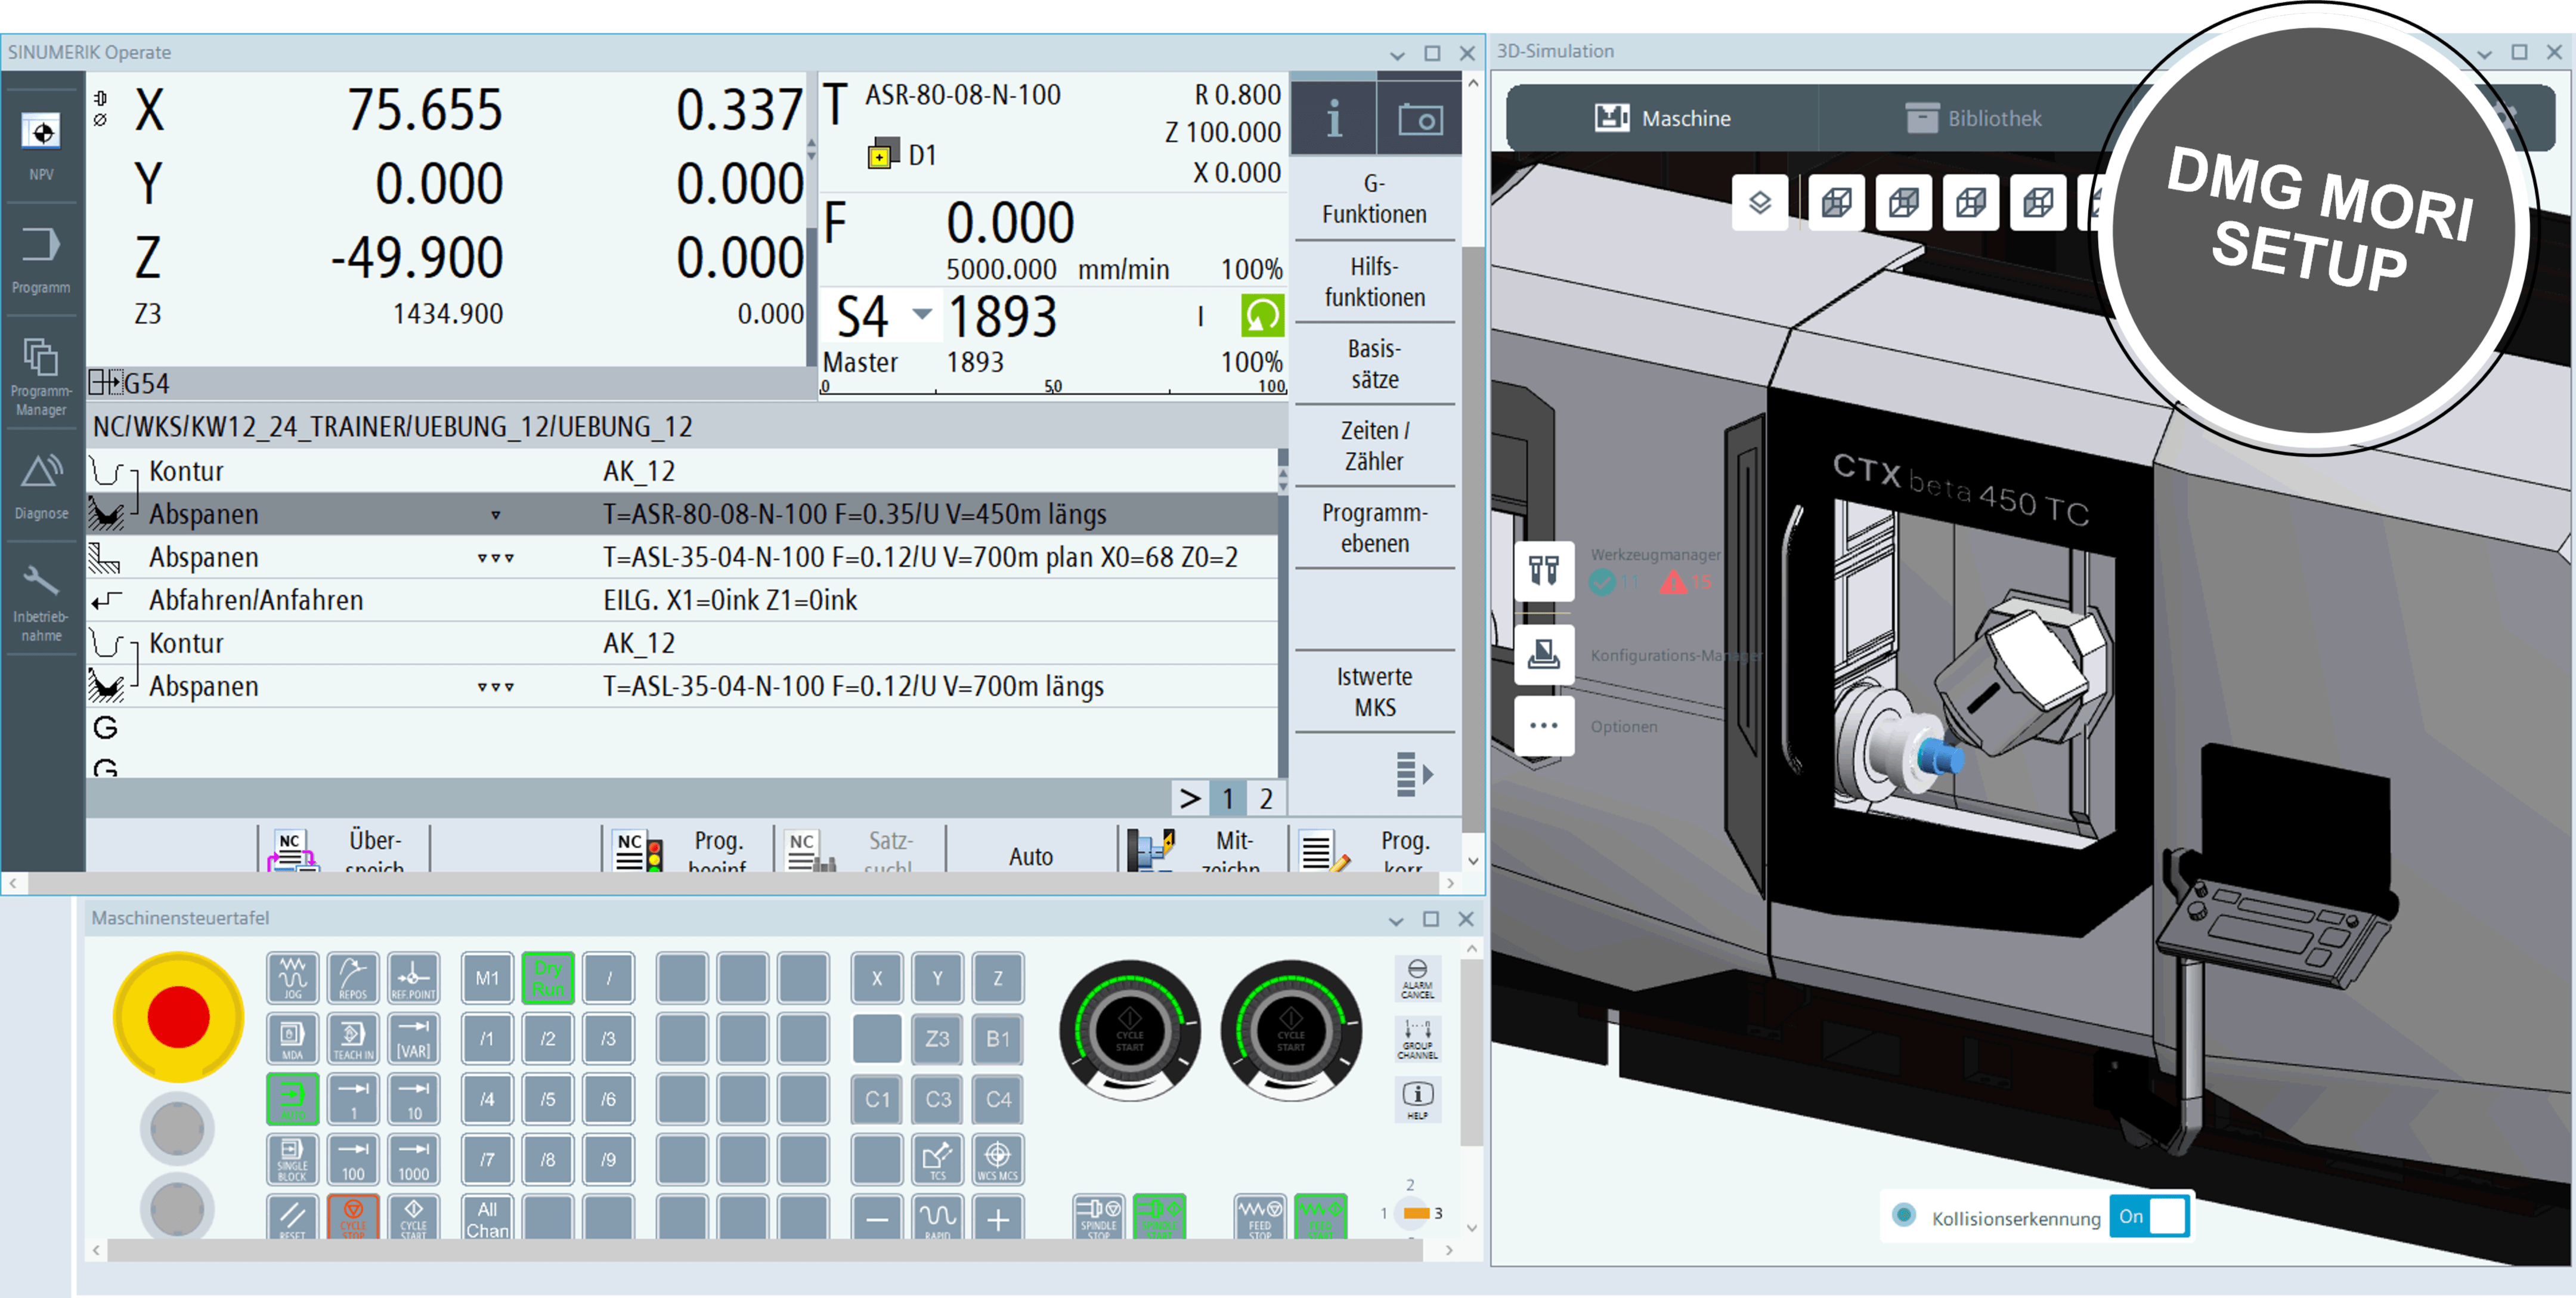Expand triangles on the last Abspanen längs row
Image resolution: width=2576 pixels, height=1298 pixels.
tap(496, 687)
